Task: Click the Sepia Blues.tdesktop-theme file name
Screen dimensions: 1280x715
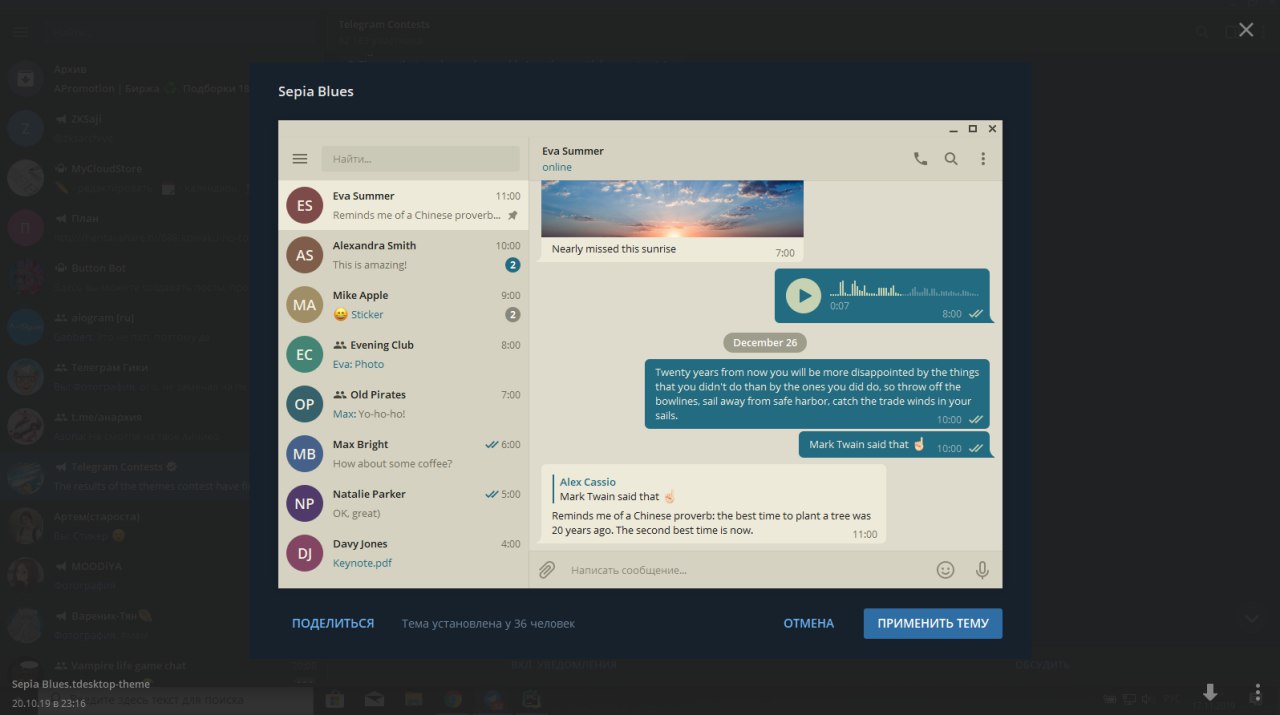Action: coord(81,684)
